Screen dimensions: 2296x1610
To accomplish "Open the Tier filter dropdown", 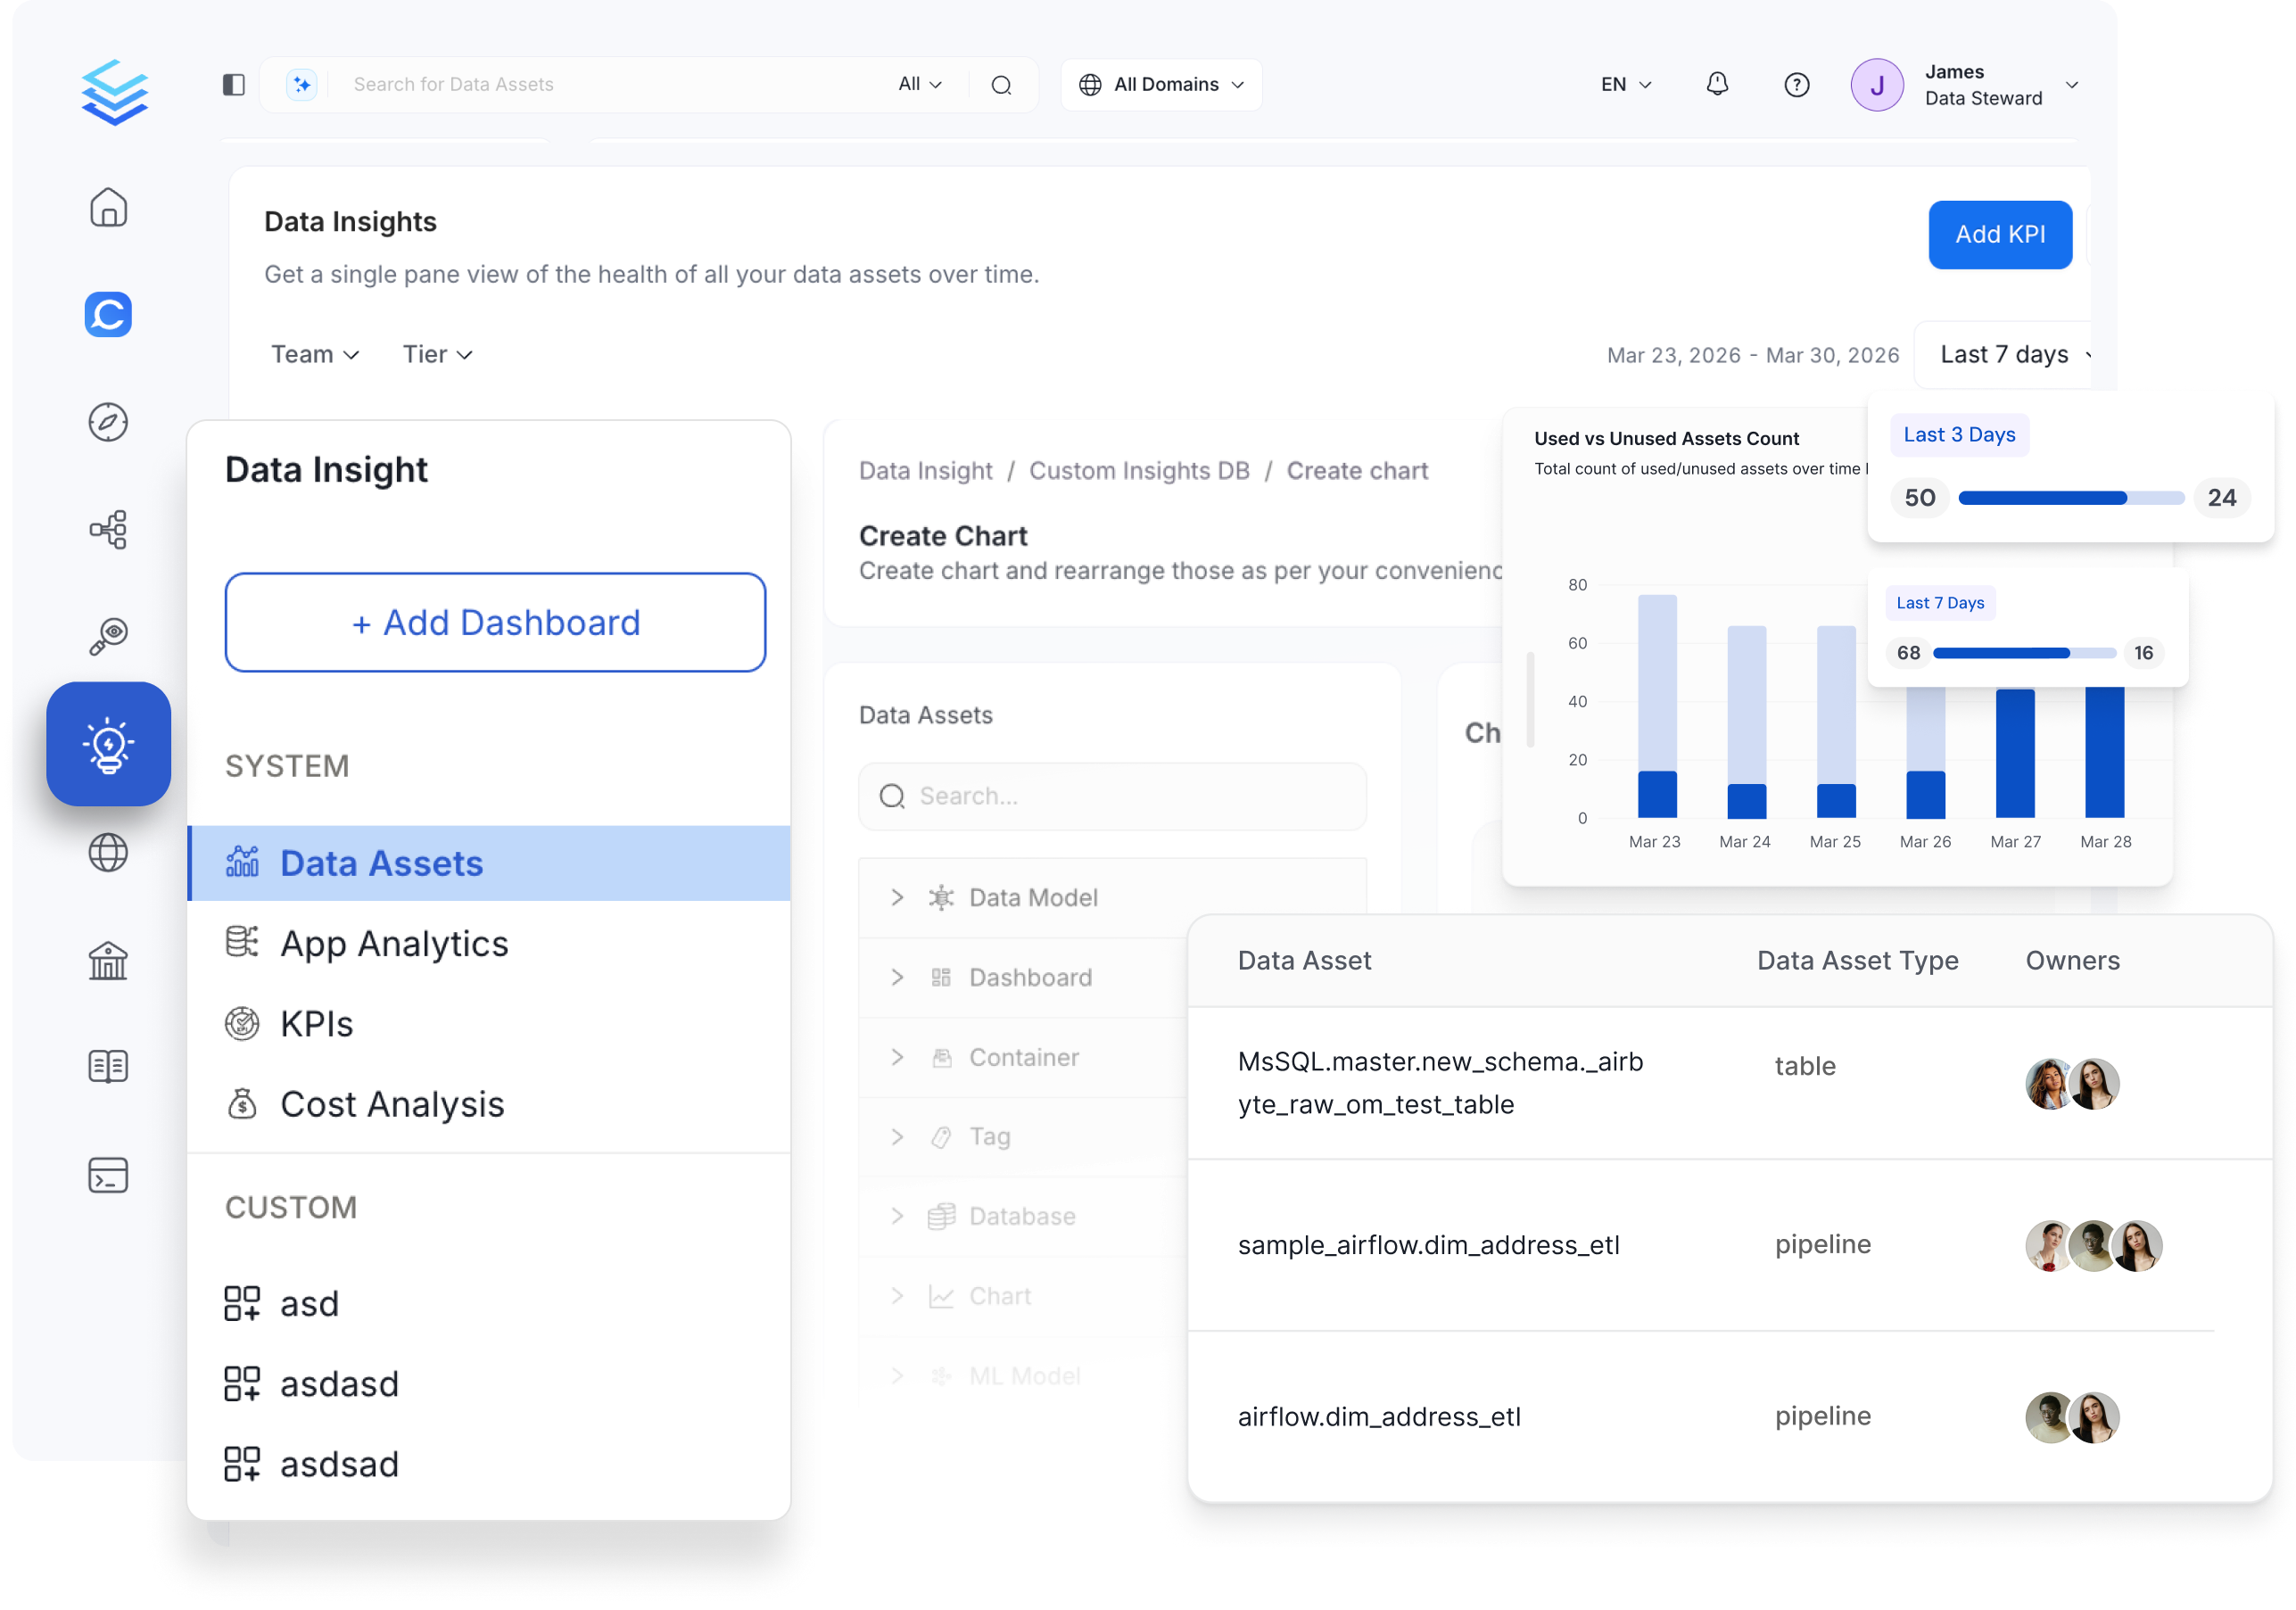I will [x=438, y=354].
